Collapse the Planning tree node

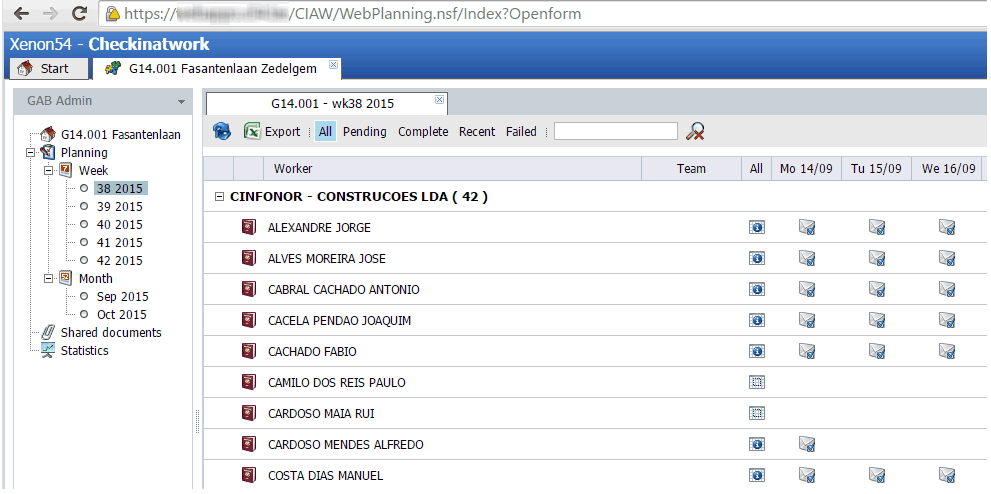point(32,153)
